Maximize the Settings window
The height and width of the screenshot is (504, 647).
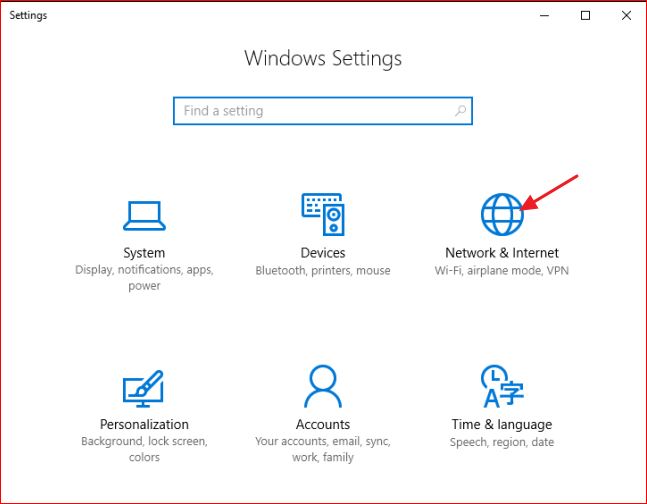(585, 16)
